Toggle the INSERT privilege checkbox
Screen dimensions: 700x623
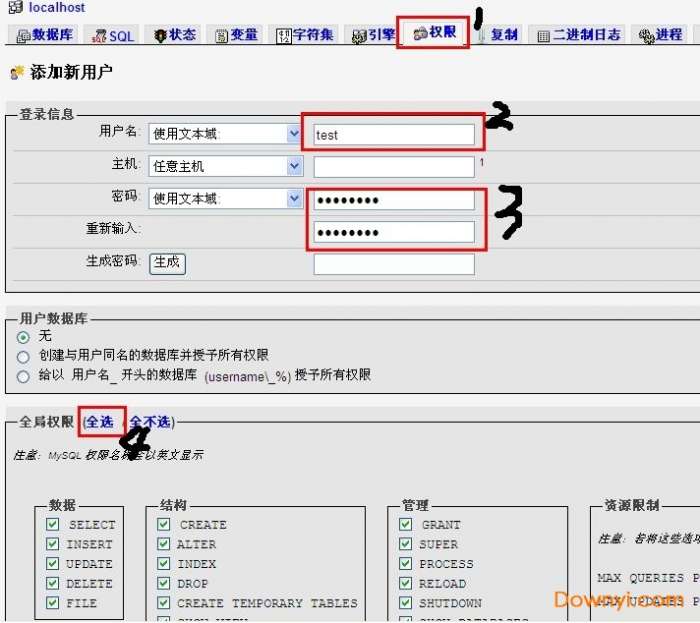point(53,544)
